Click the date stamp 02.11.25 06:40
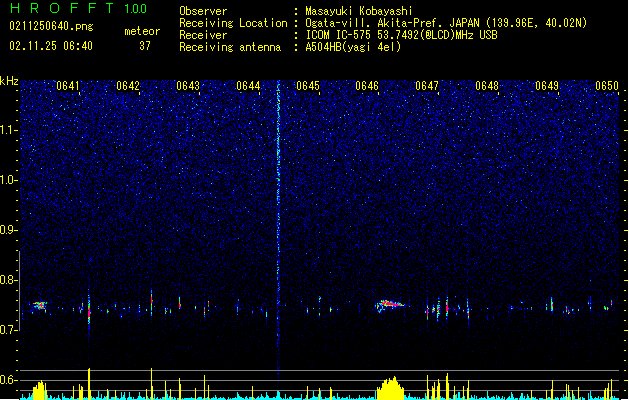This screenshot has height=400, width=629. (51, 46)
